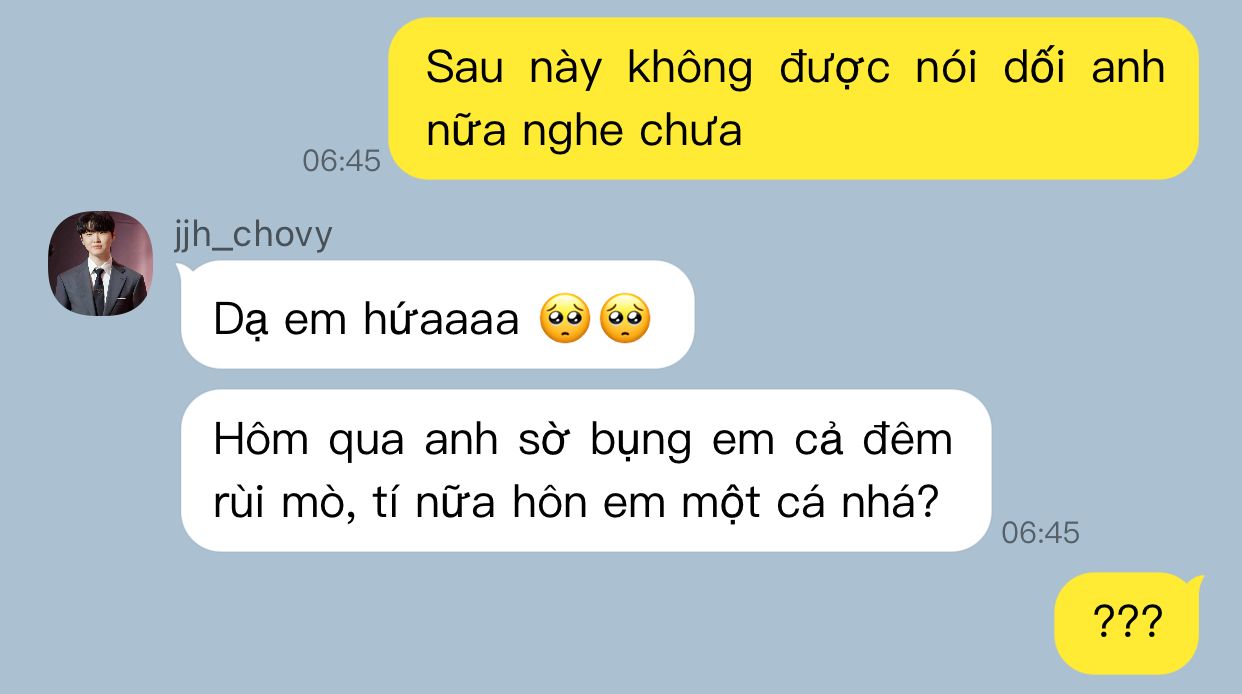This screenshot has width=1242, height=694.
Task: Select the yellow message starting "Sau này không"
Action: click(x=793, y=98)
